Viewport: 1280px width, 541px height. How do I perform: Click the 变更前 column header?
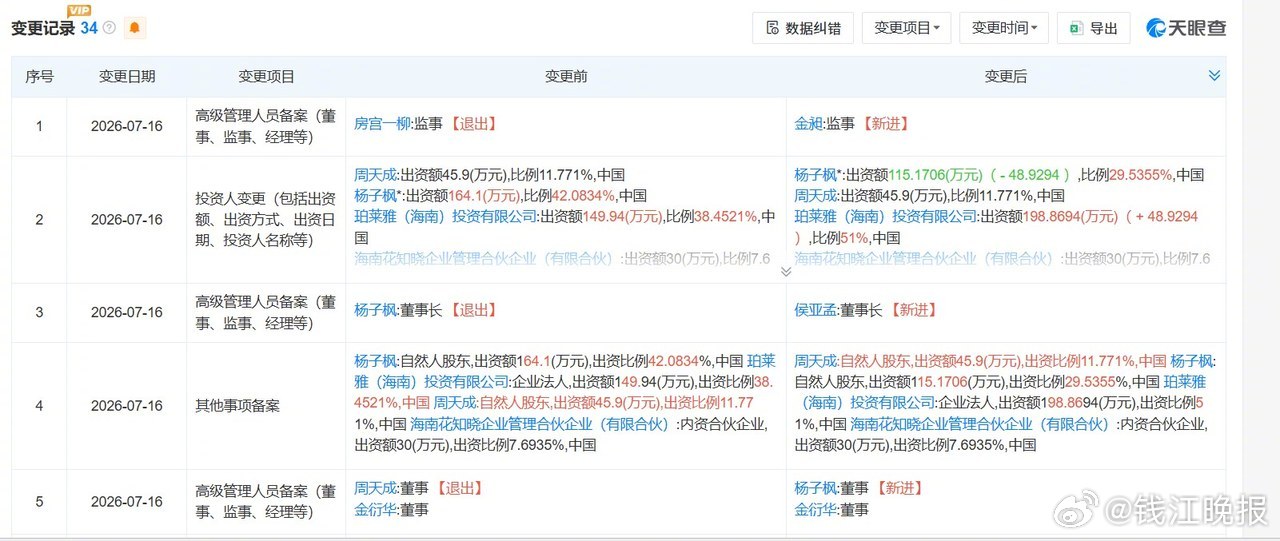pyautogui.click(x=566, y=77)
